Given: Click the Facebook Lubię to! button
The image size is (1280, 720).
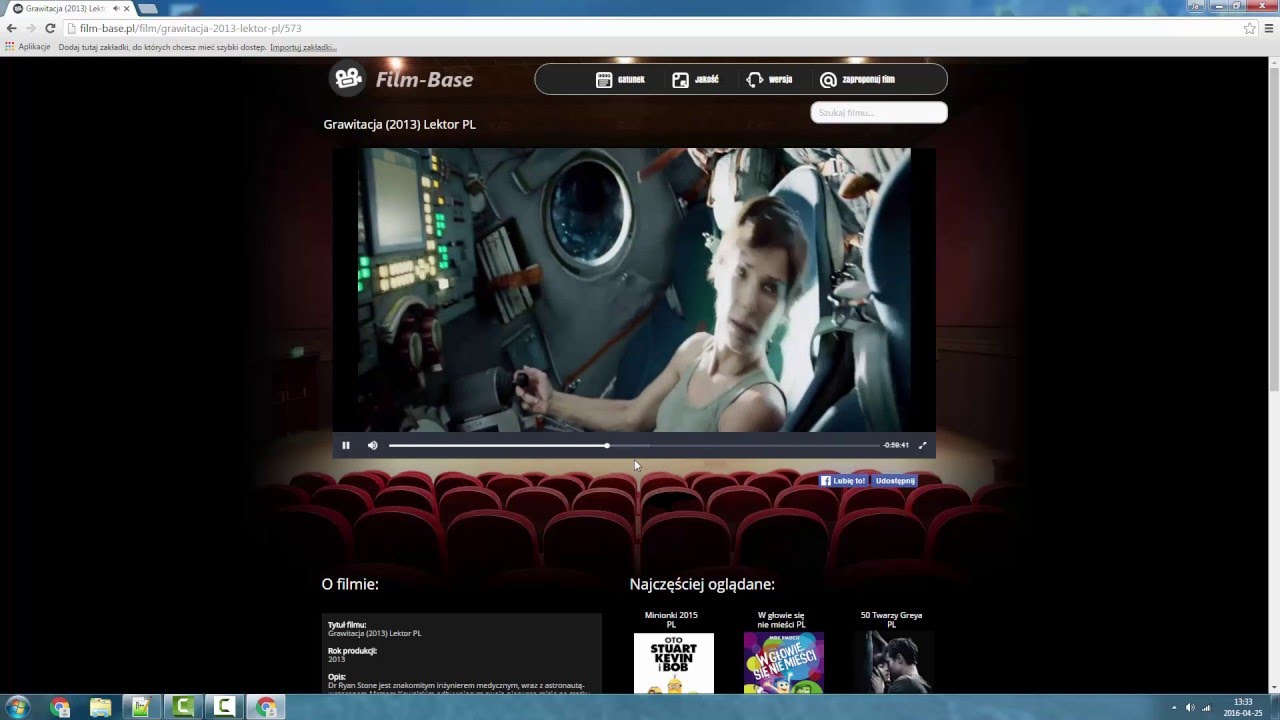Looking at the screenshot, I should point(843,481).
